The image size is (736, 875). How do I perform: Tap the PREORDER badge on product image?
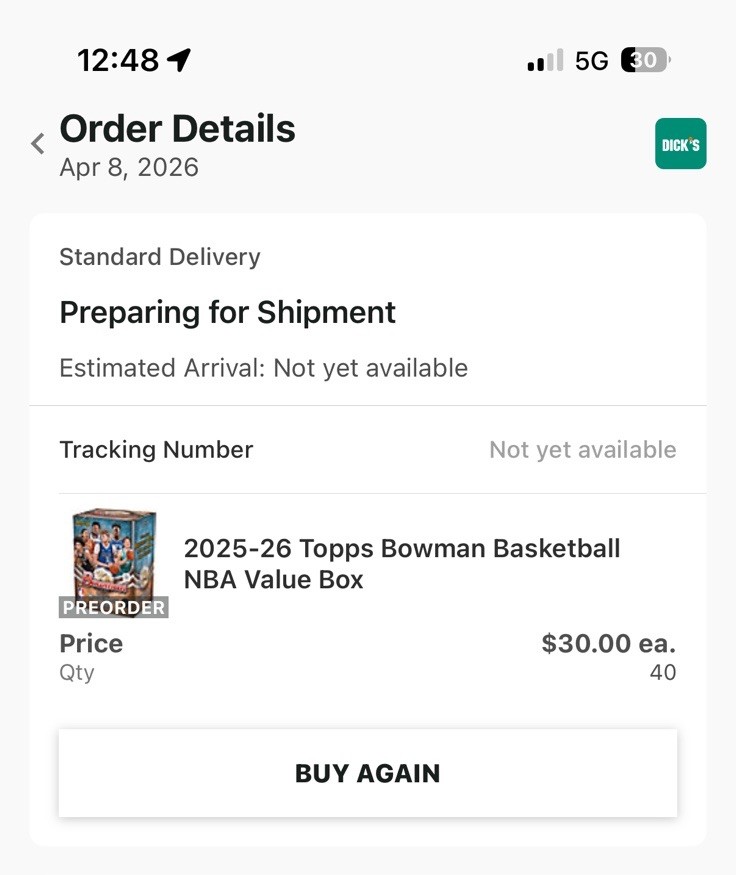pos(113,607)
